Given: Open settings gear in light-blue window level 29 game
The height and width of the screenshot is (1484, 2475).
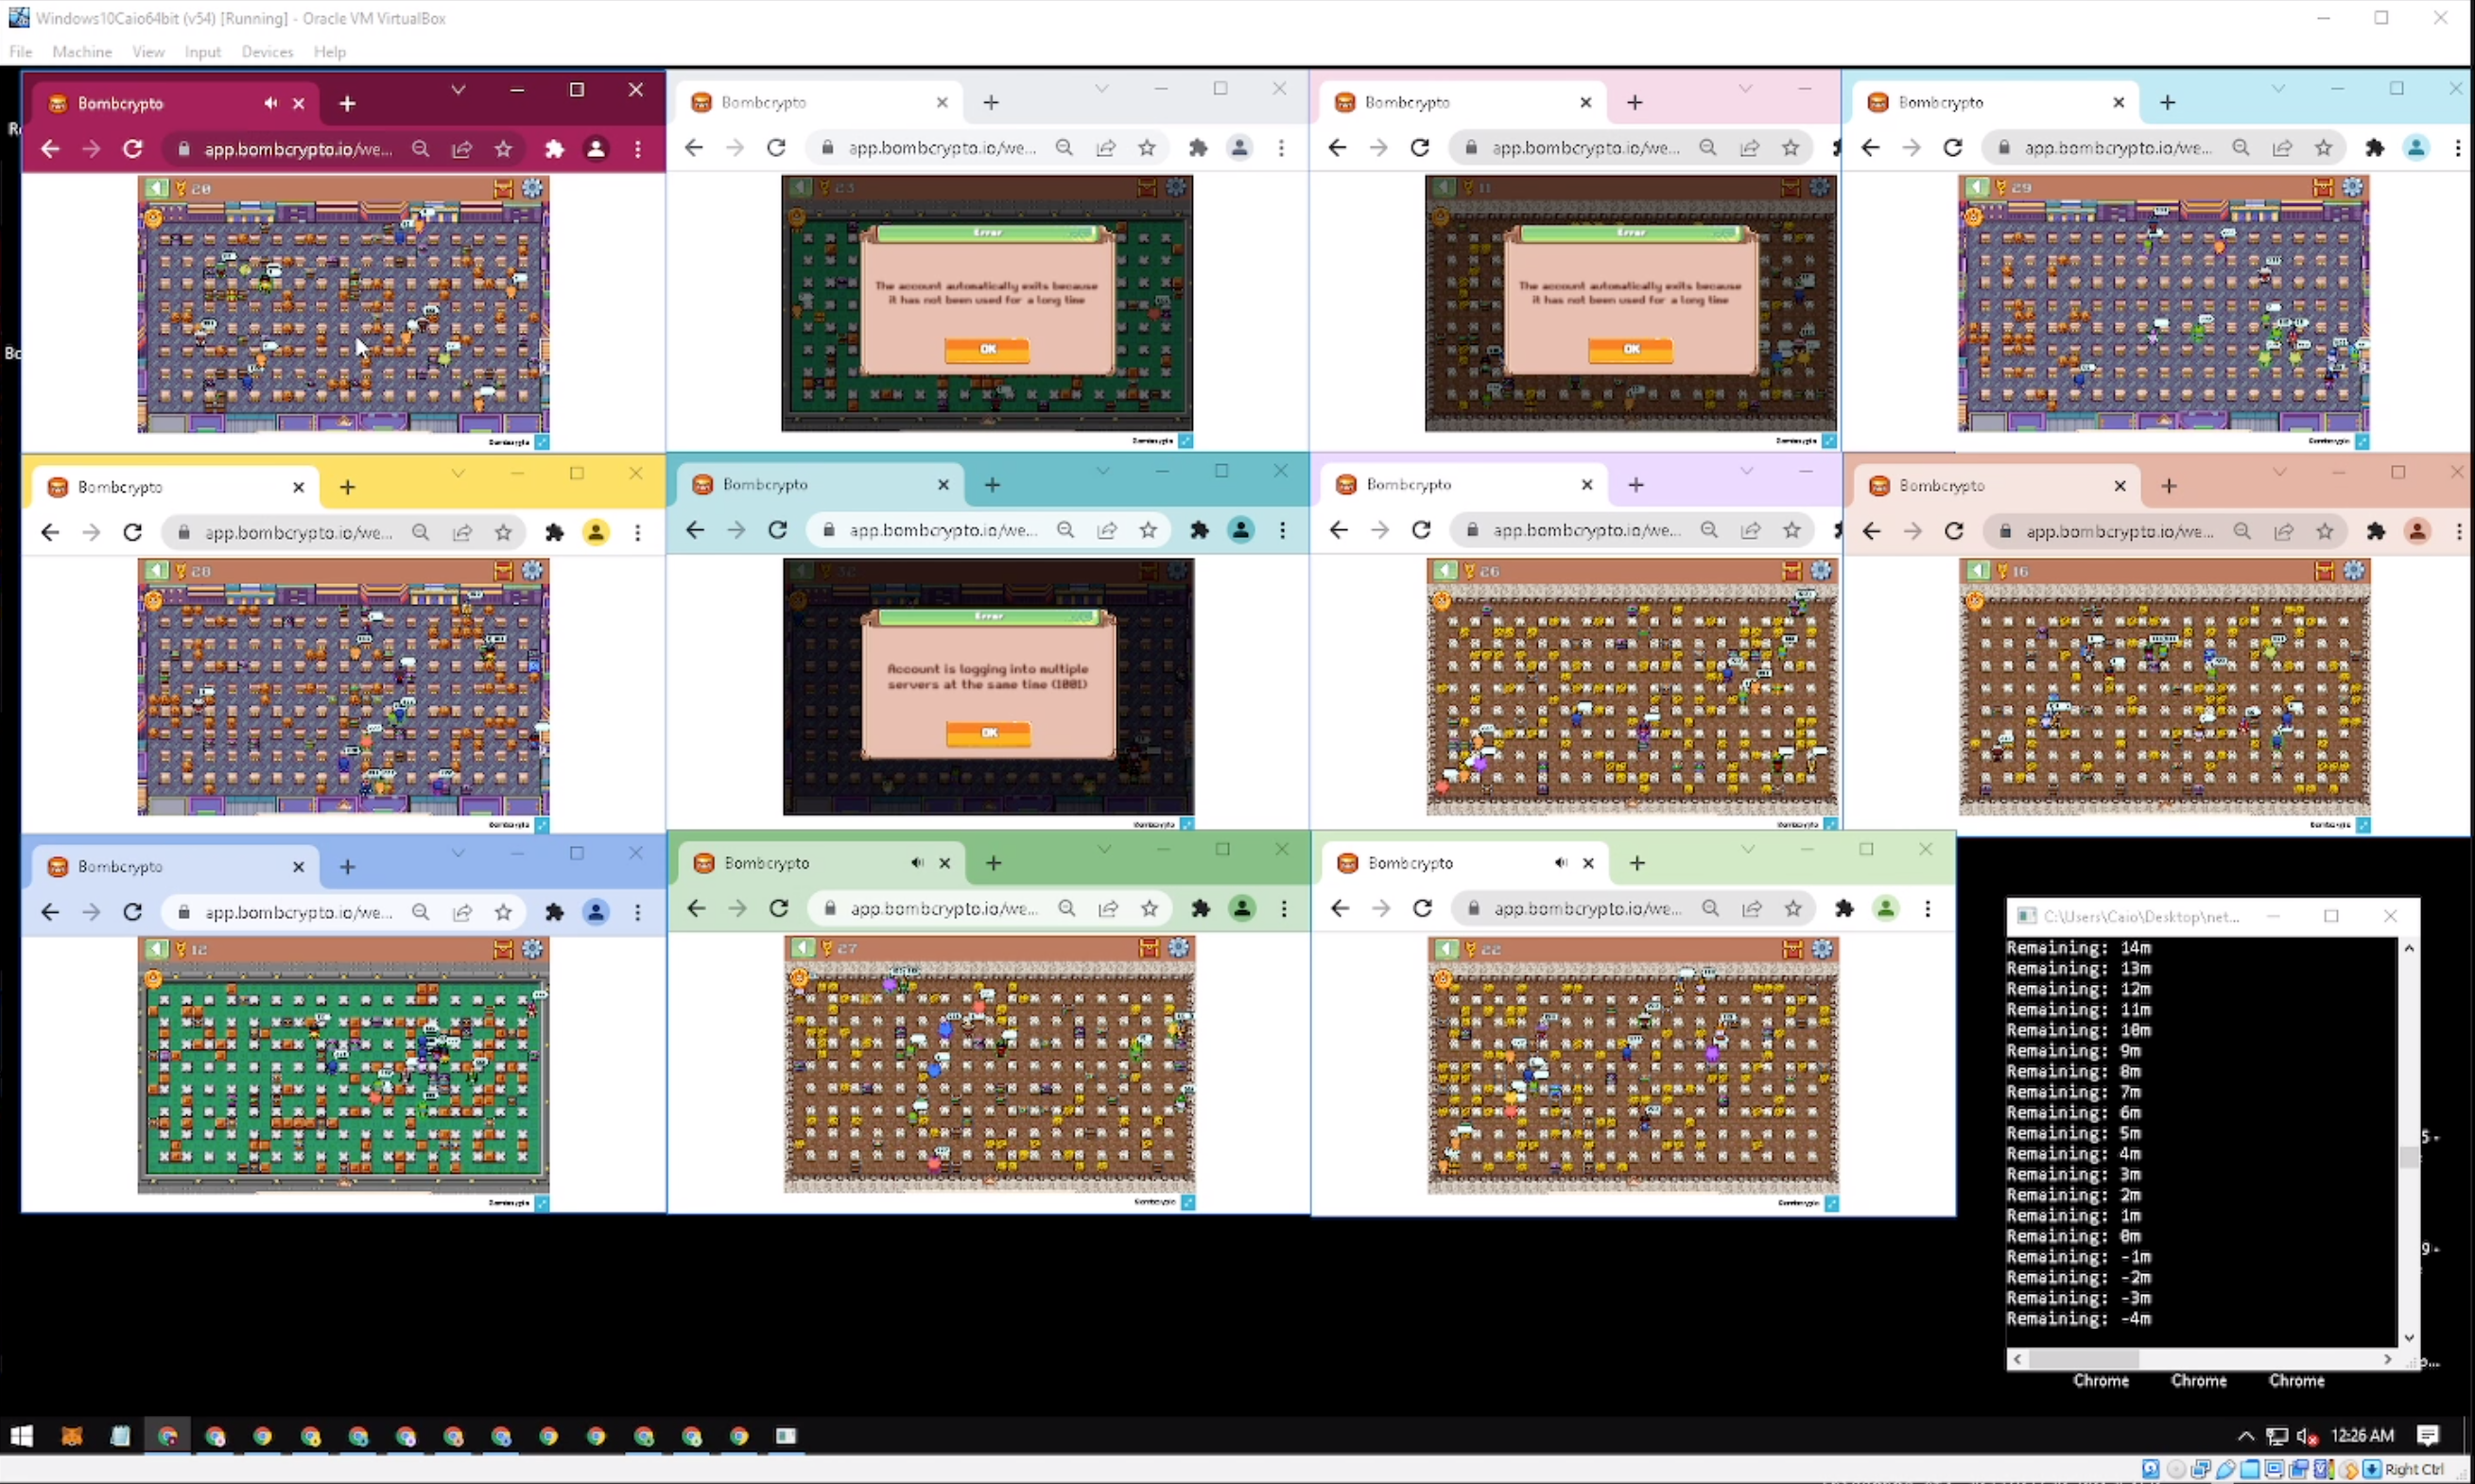Looking at the screenshot, I should coord(2353,187).
